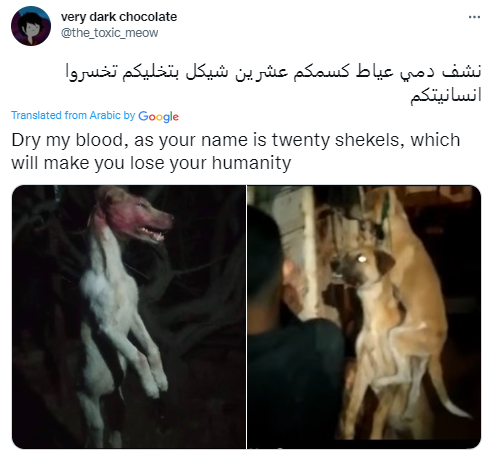This screenshot has width=492, height=453.
Task: Visit the @the_toxic_meow handle link
Action: pyautogui.click(x=109, y=33)
